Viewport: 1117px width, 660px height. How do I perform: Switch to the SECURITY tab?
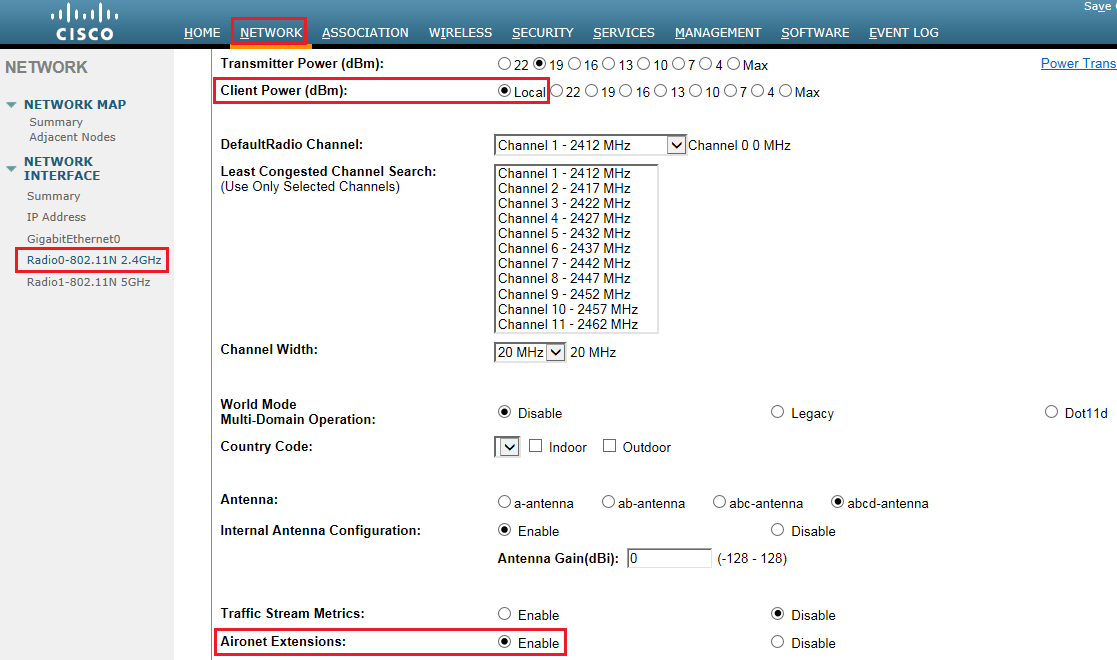543,32
